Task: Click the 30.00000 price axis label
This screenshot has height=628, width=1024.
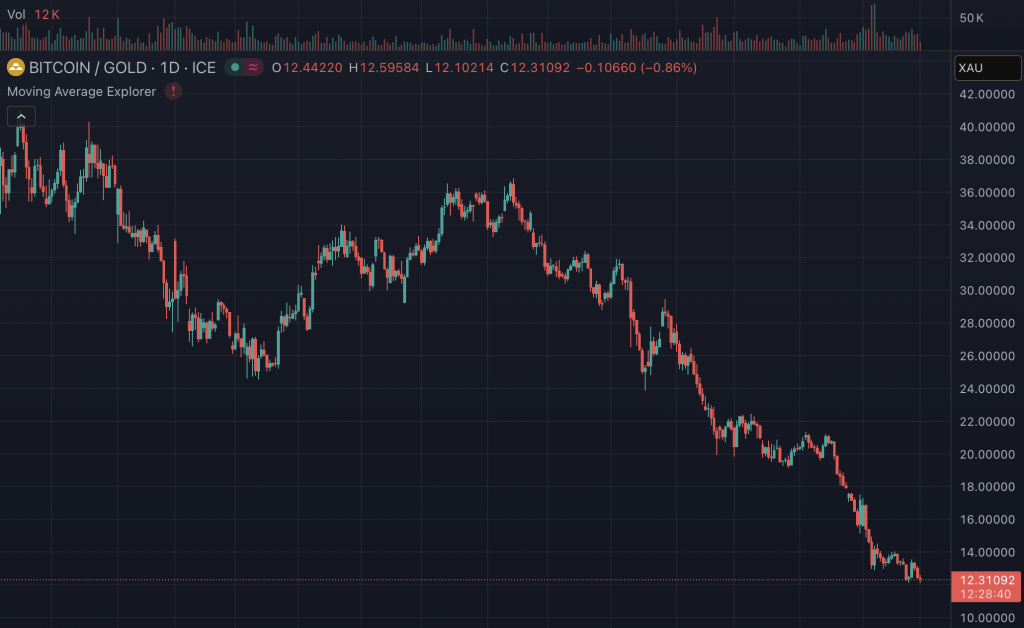Action: tap(987, 290)
